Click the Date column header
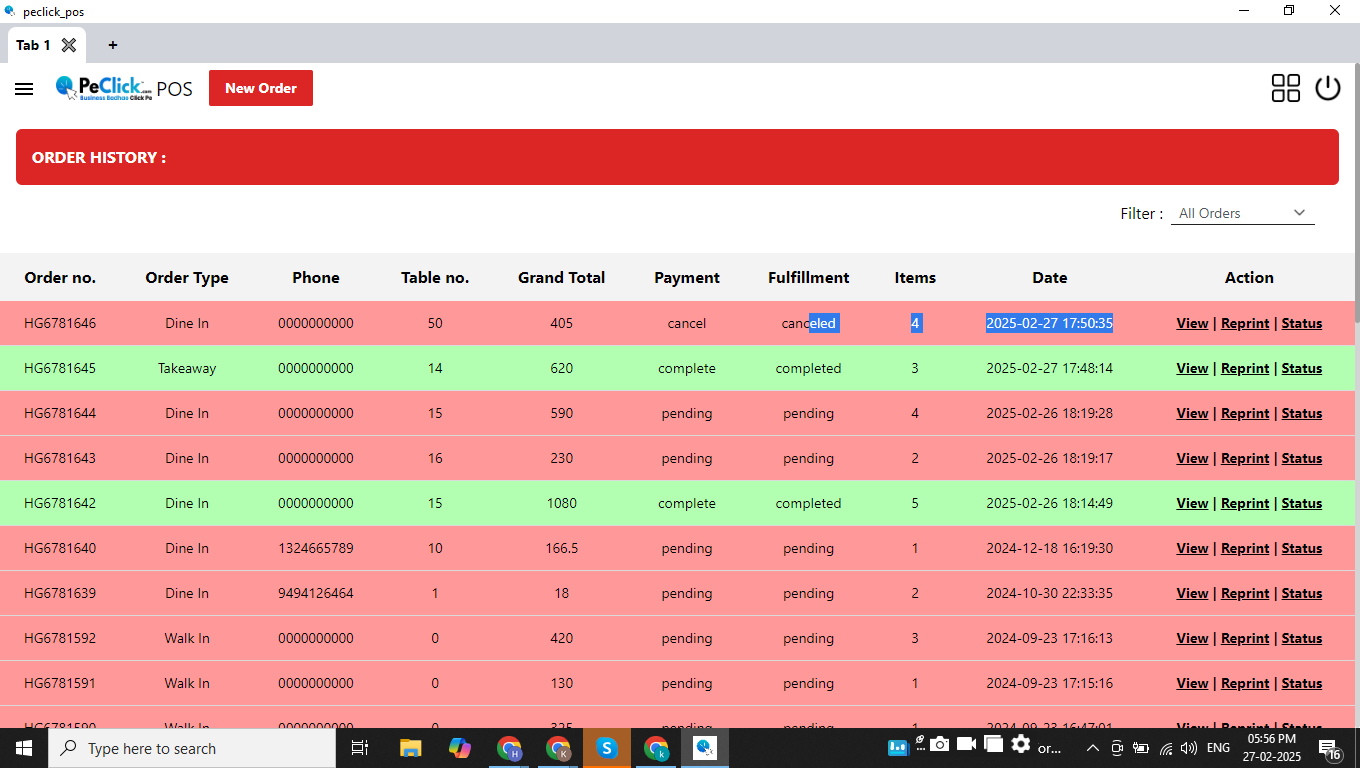The image size is (1360, 768). tap(1049, 278)
